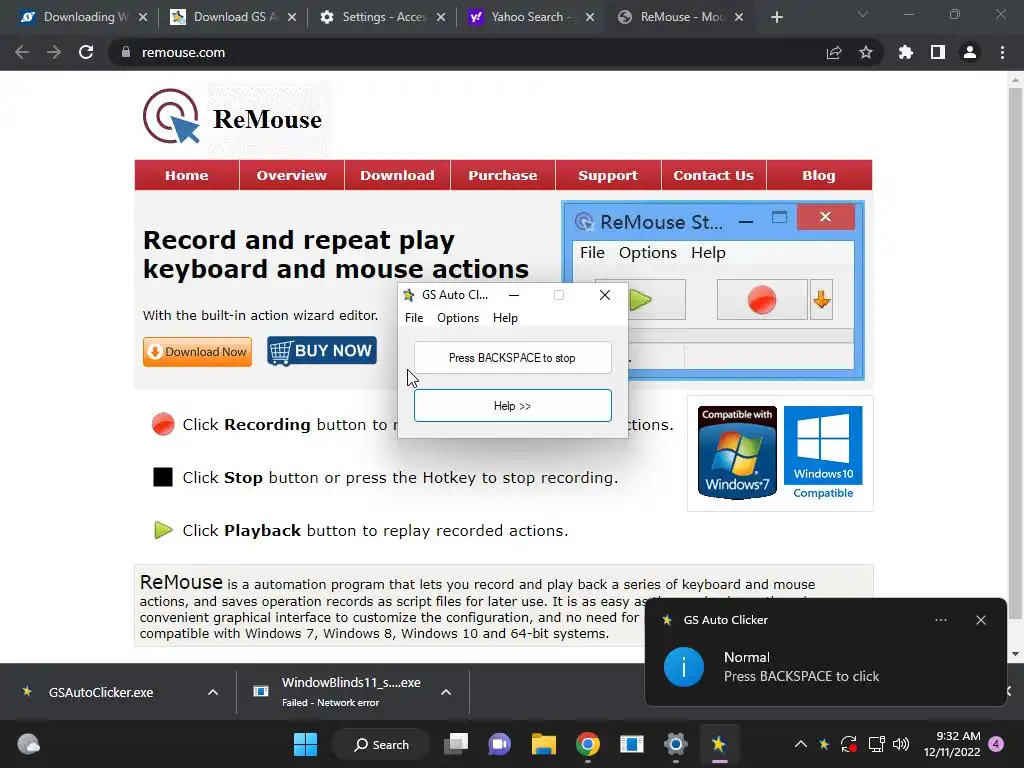Screen dimensions: 1024x768
Task: Go to Home in site navigation
Action: click(187, 175)
